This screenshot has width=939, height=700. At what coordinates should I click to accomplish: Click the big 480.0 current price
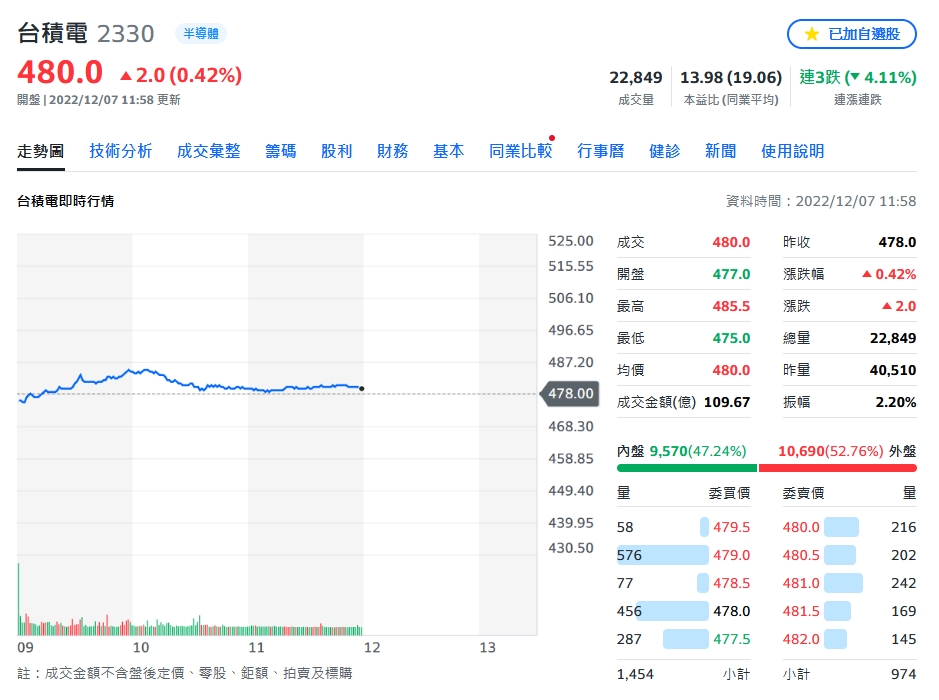coord(60,73)
